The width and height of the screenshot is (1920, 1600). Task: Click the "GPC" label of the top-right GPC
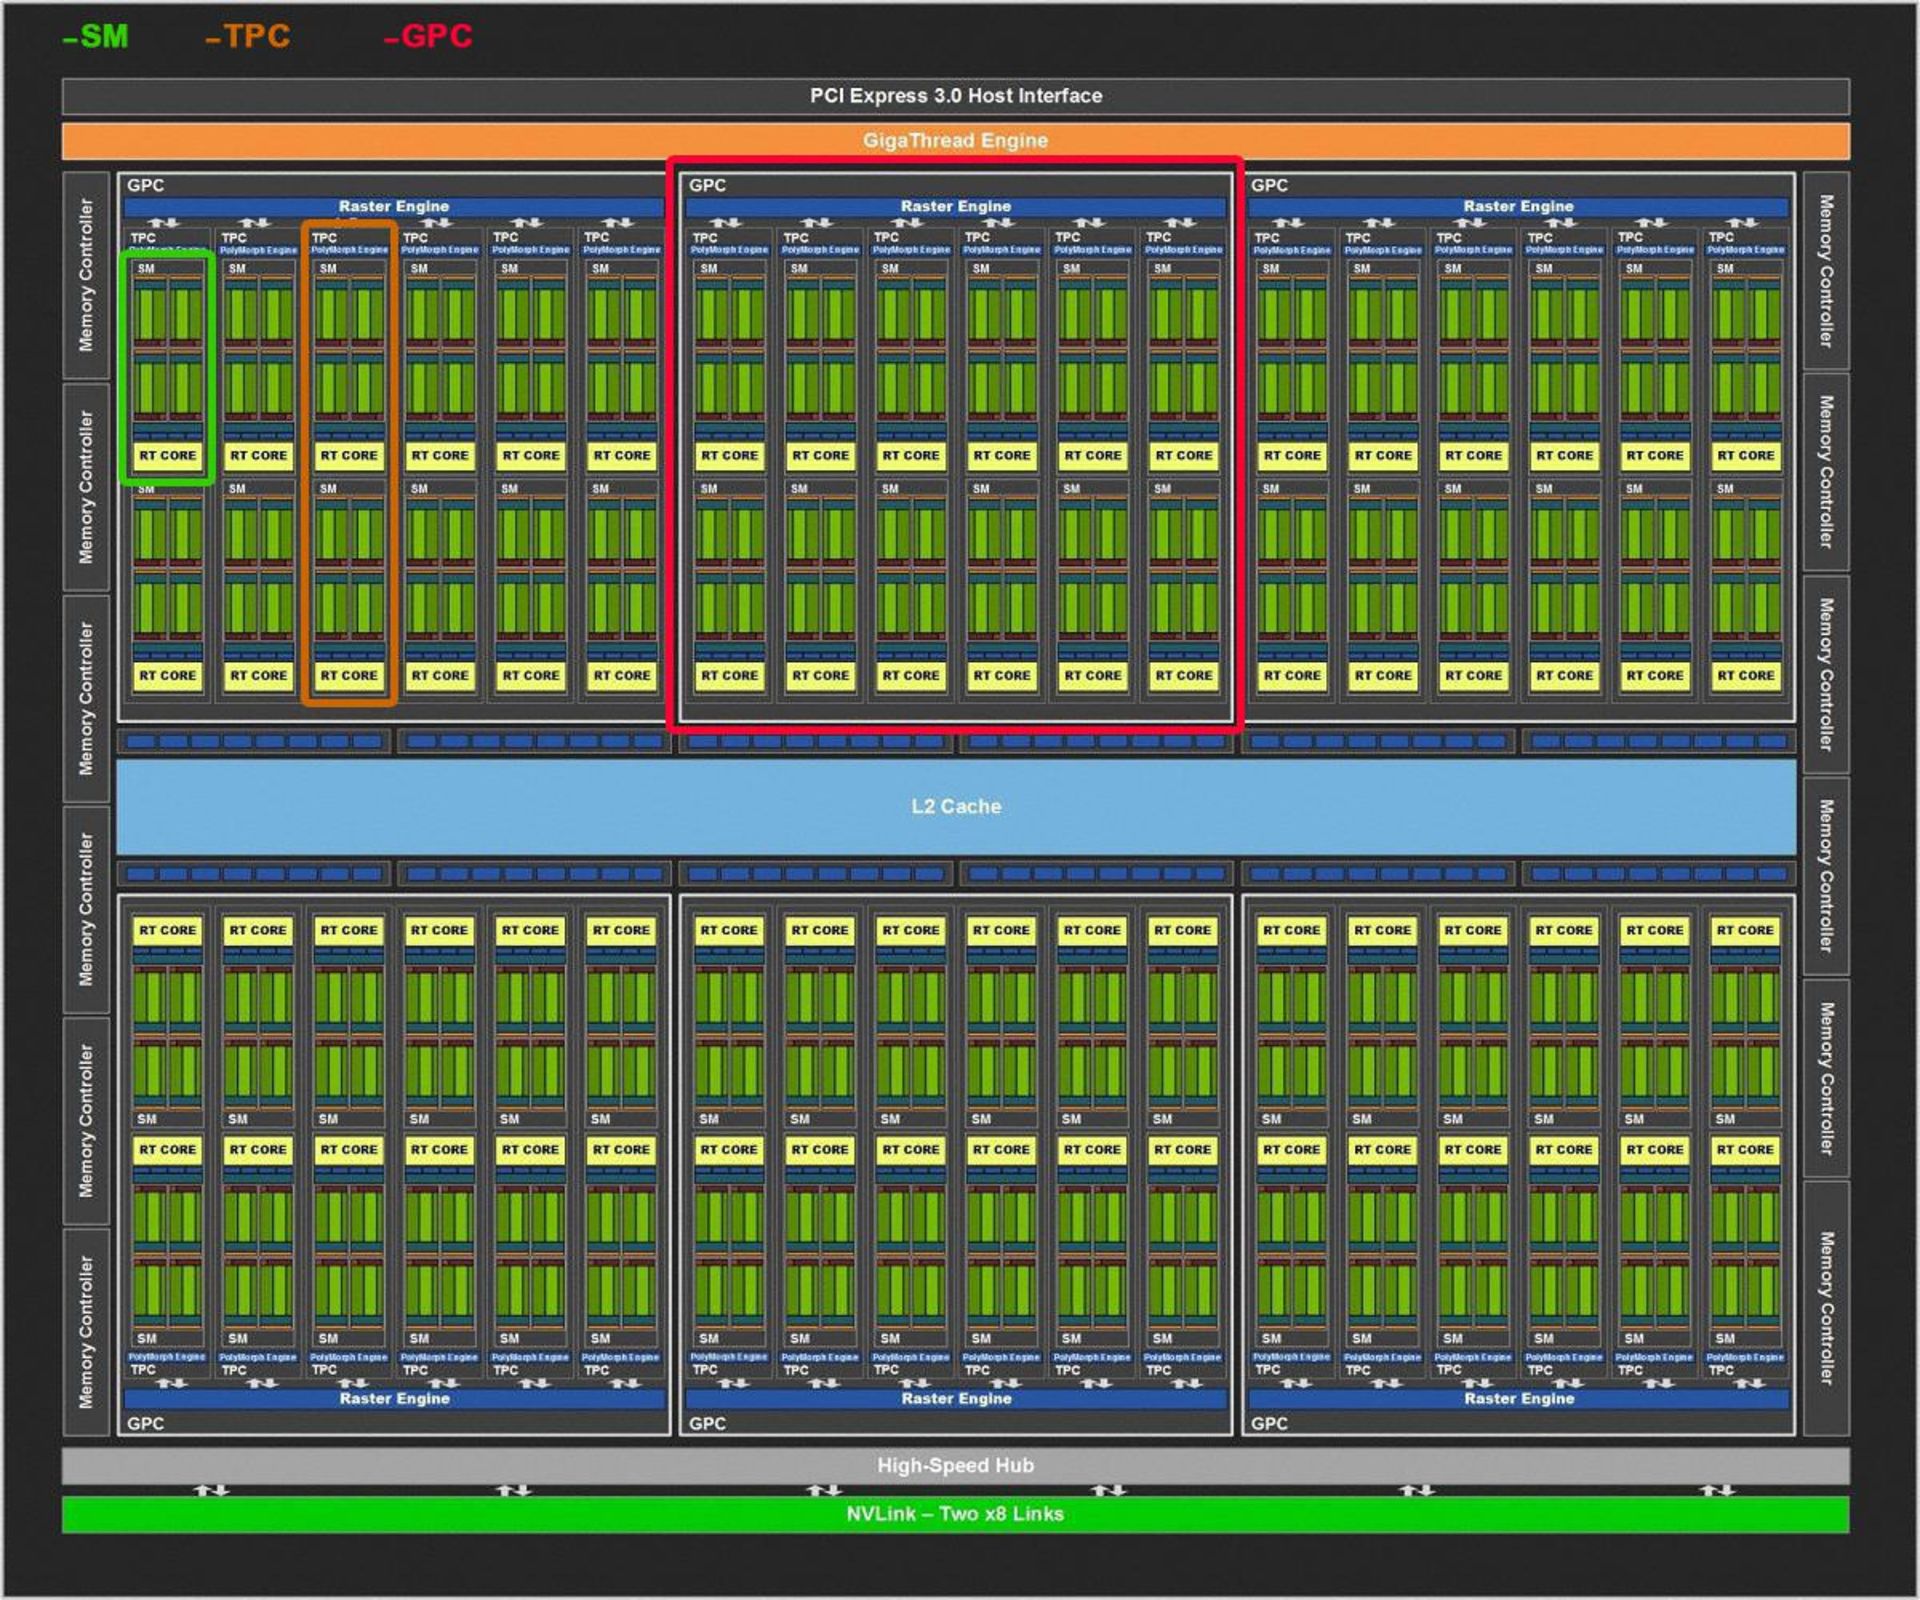point(1269,186)
